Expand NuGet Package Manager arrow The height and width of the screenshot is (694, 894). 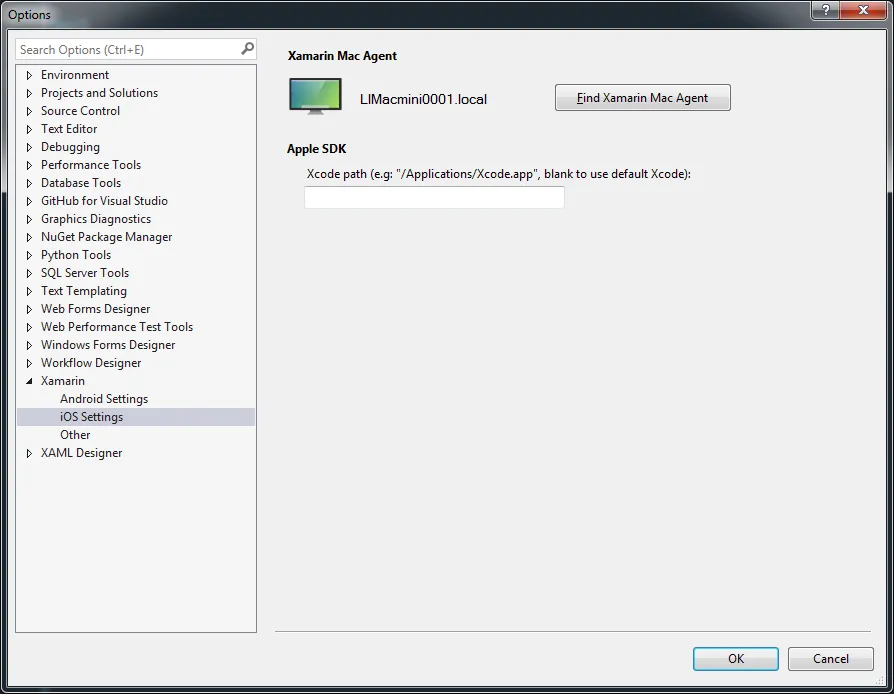pyautogui.click(x=30, y=237)
